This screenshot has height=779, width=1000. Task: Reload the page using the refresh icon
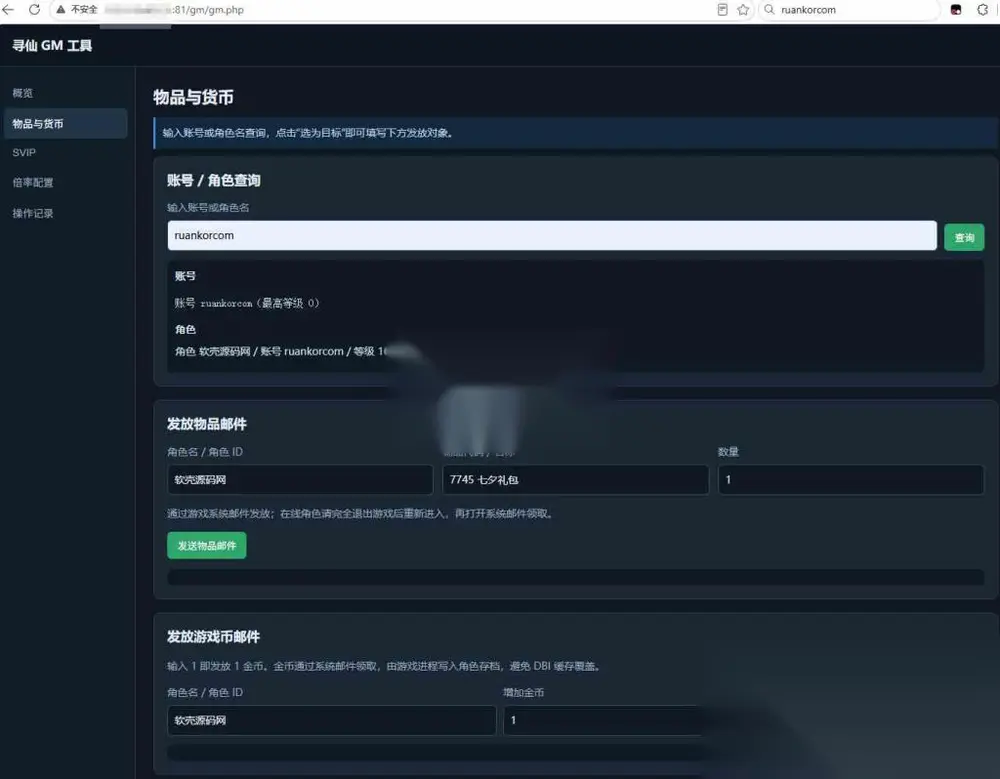pyautogui.click(x=34, y=10)
